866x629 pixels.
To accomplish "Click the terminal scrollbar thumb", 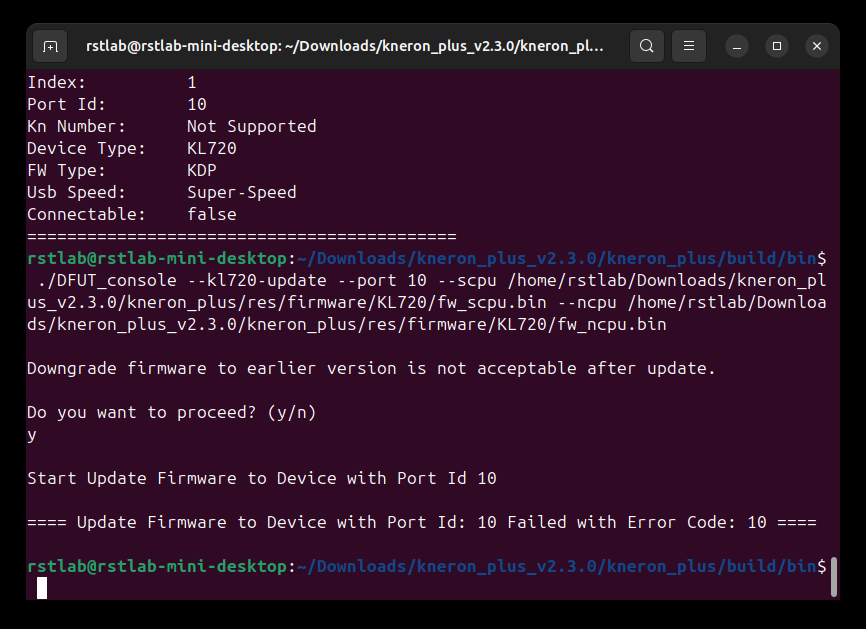I will click(x=834, y=577).
